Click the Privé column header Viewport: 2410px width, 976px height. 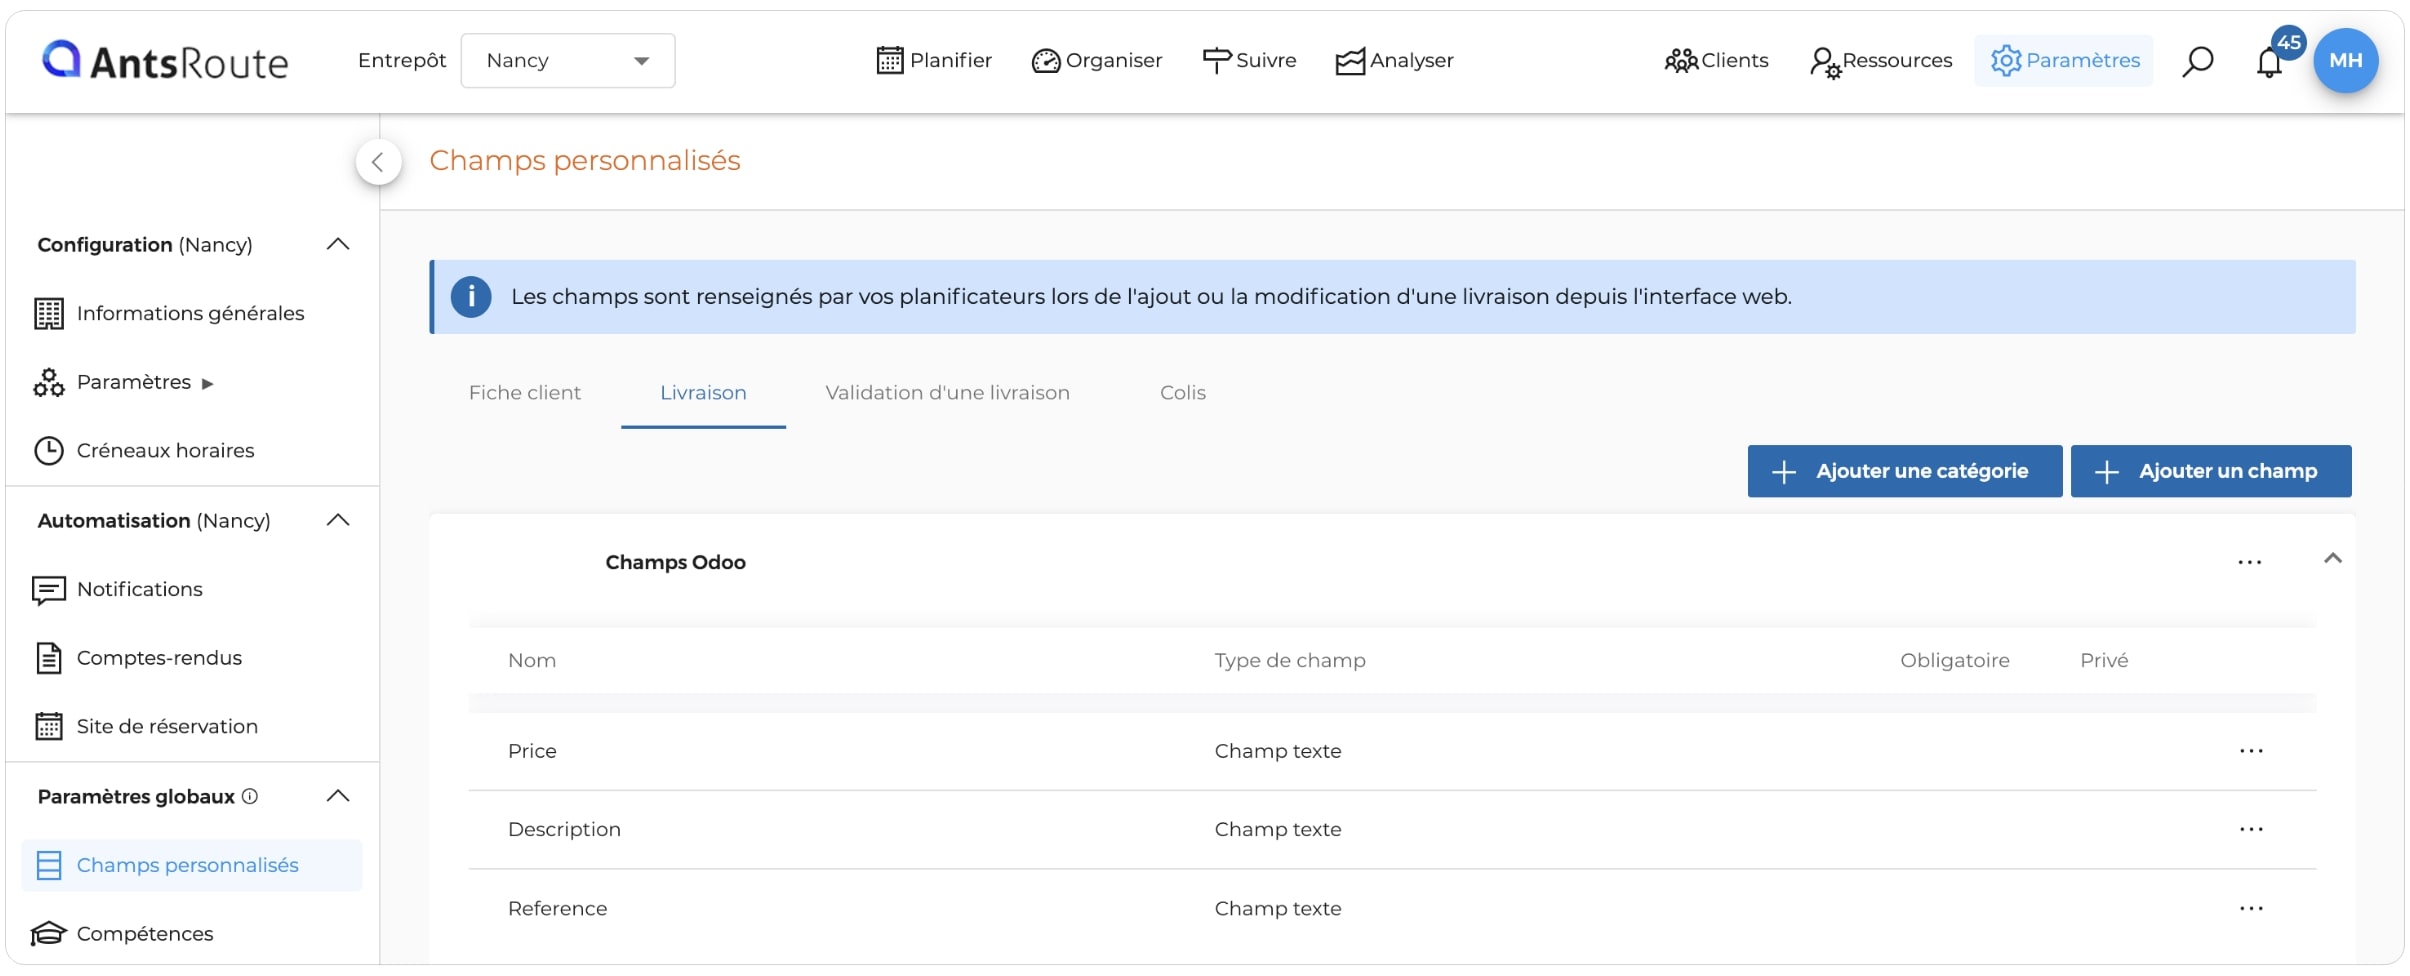point(2104,661)
